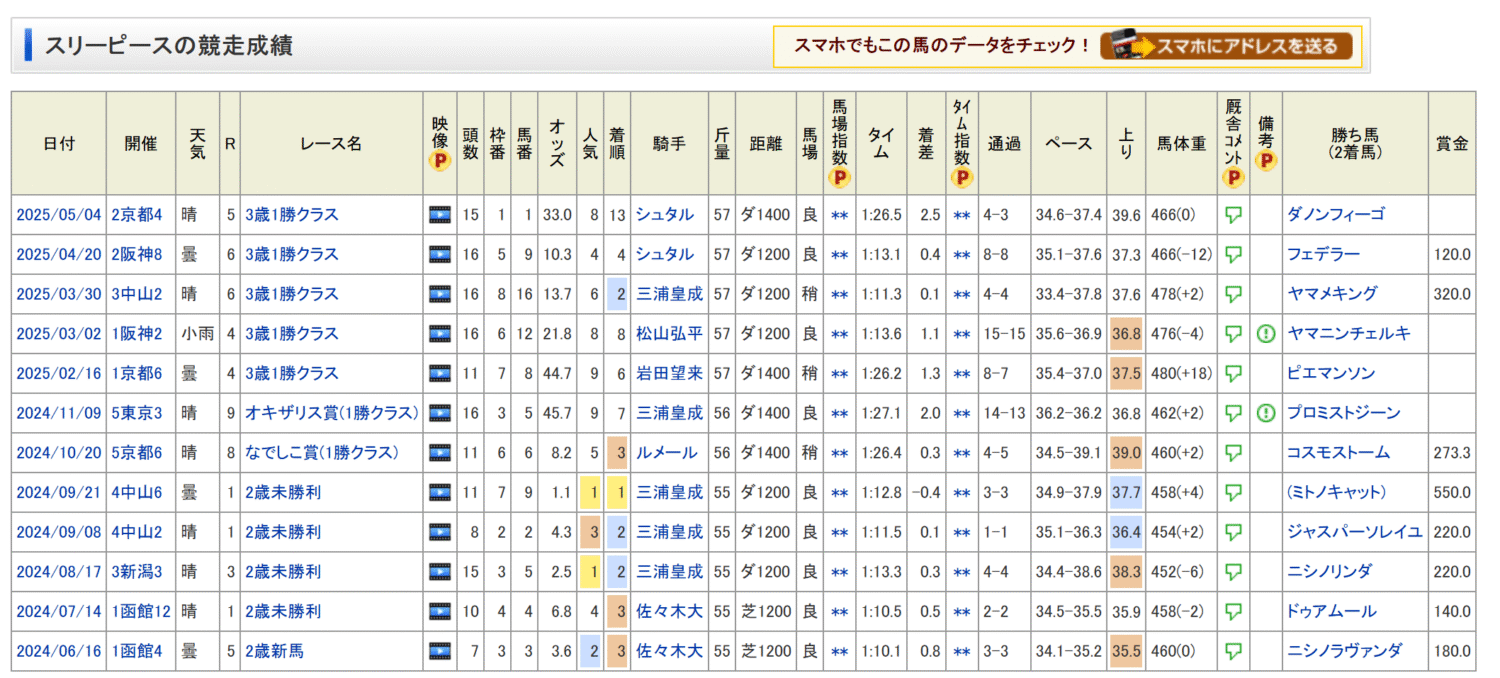The height and width of the screenshot is (678, 1500).
Task: Play video icon for 2025/05/04 race
Action: point(440,215)
